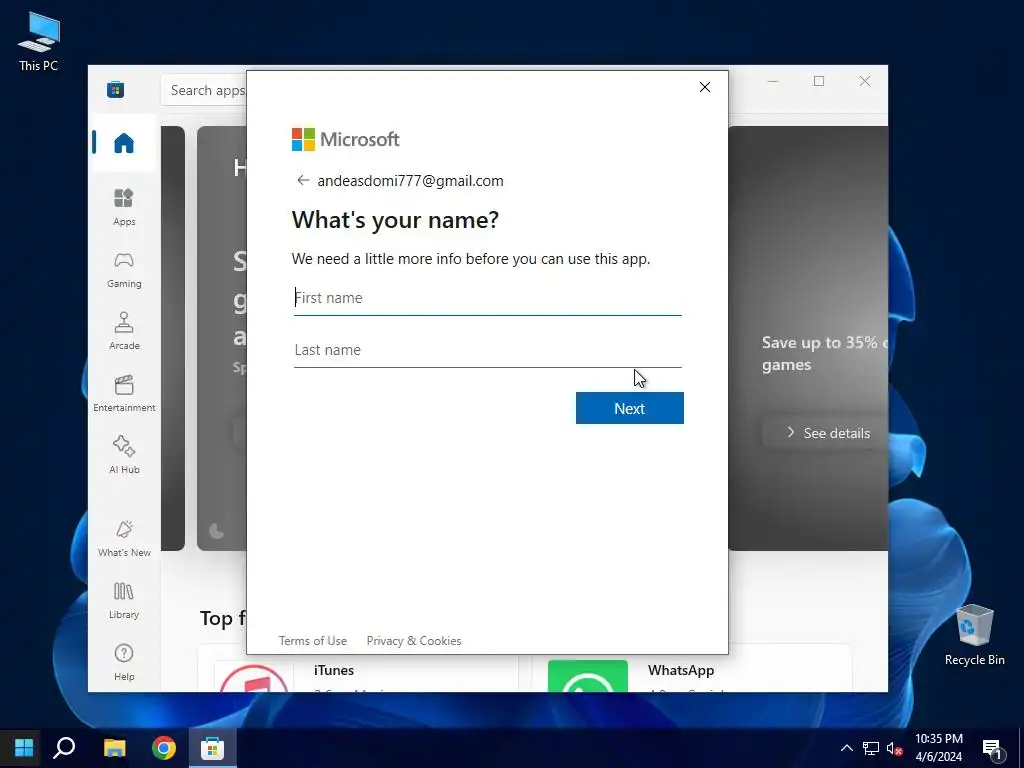The width and height of the screenshot is (1024, 768).
Task: Open Help in Store sidebar
Action: point(124,662)
